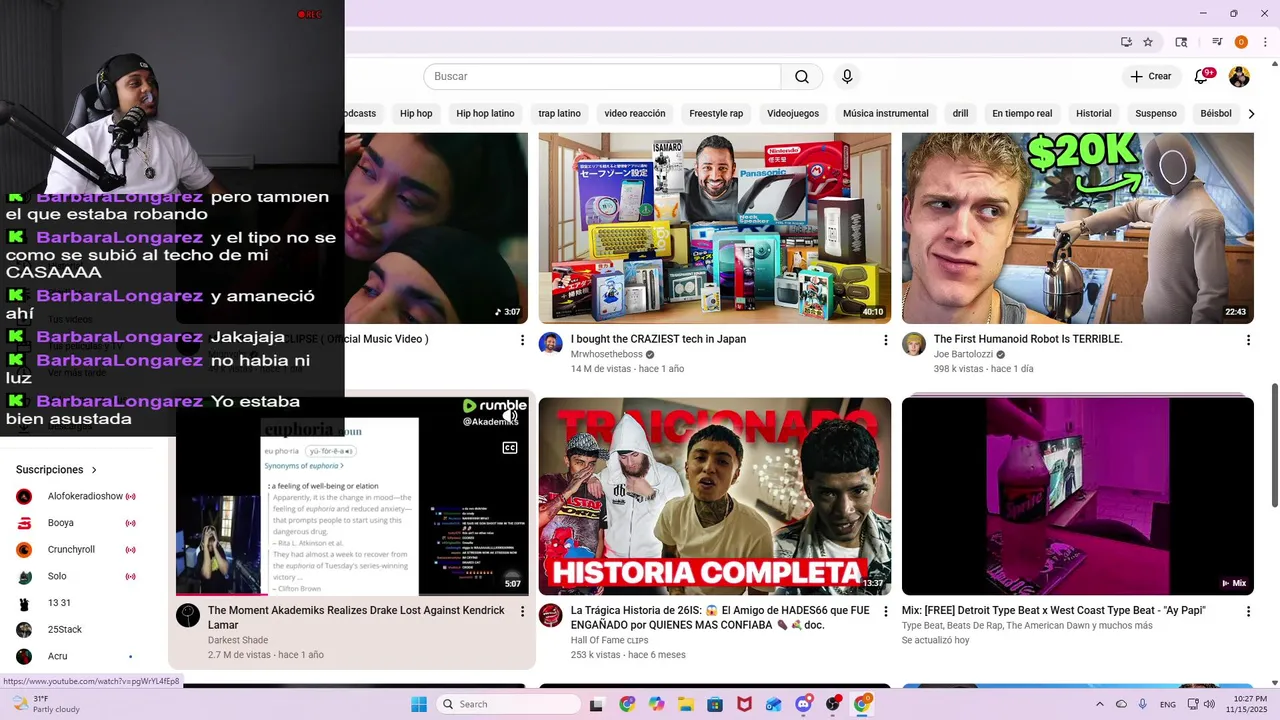Open 'I bought the CRAZIEST tech in Japan' title
Viewport: 1280px width, 720px height.
(x=658, y=340)
